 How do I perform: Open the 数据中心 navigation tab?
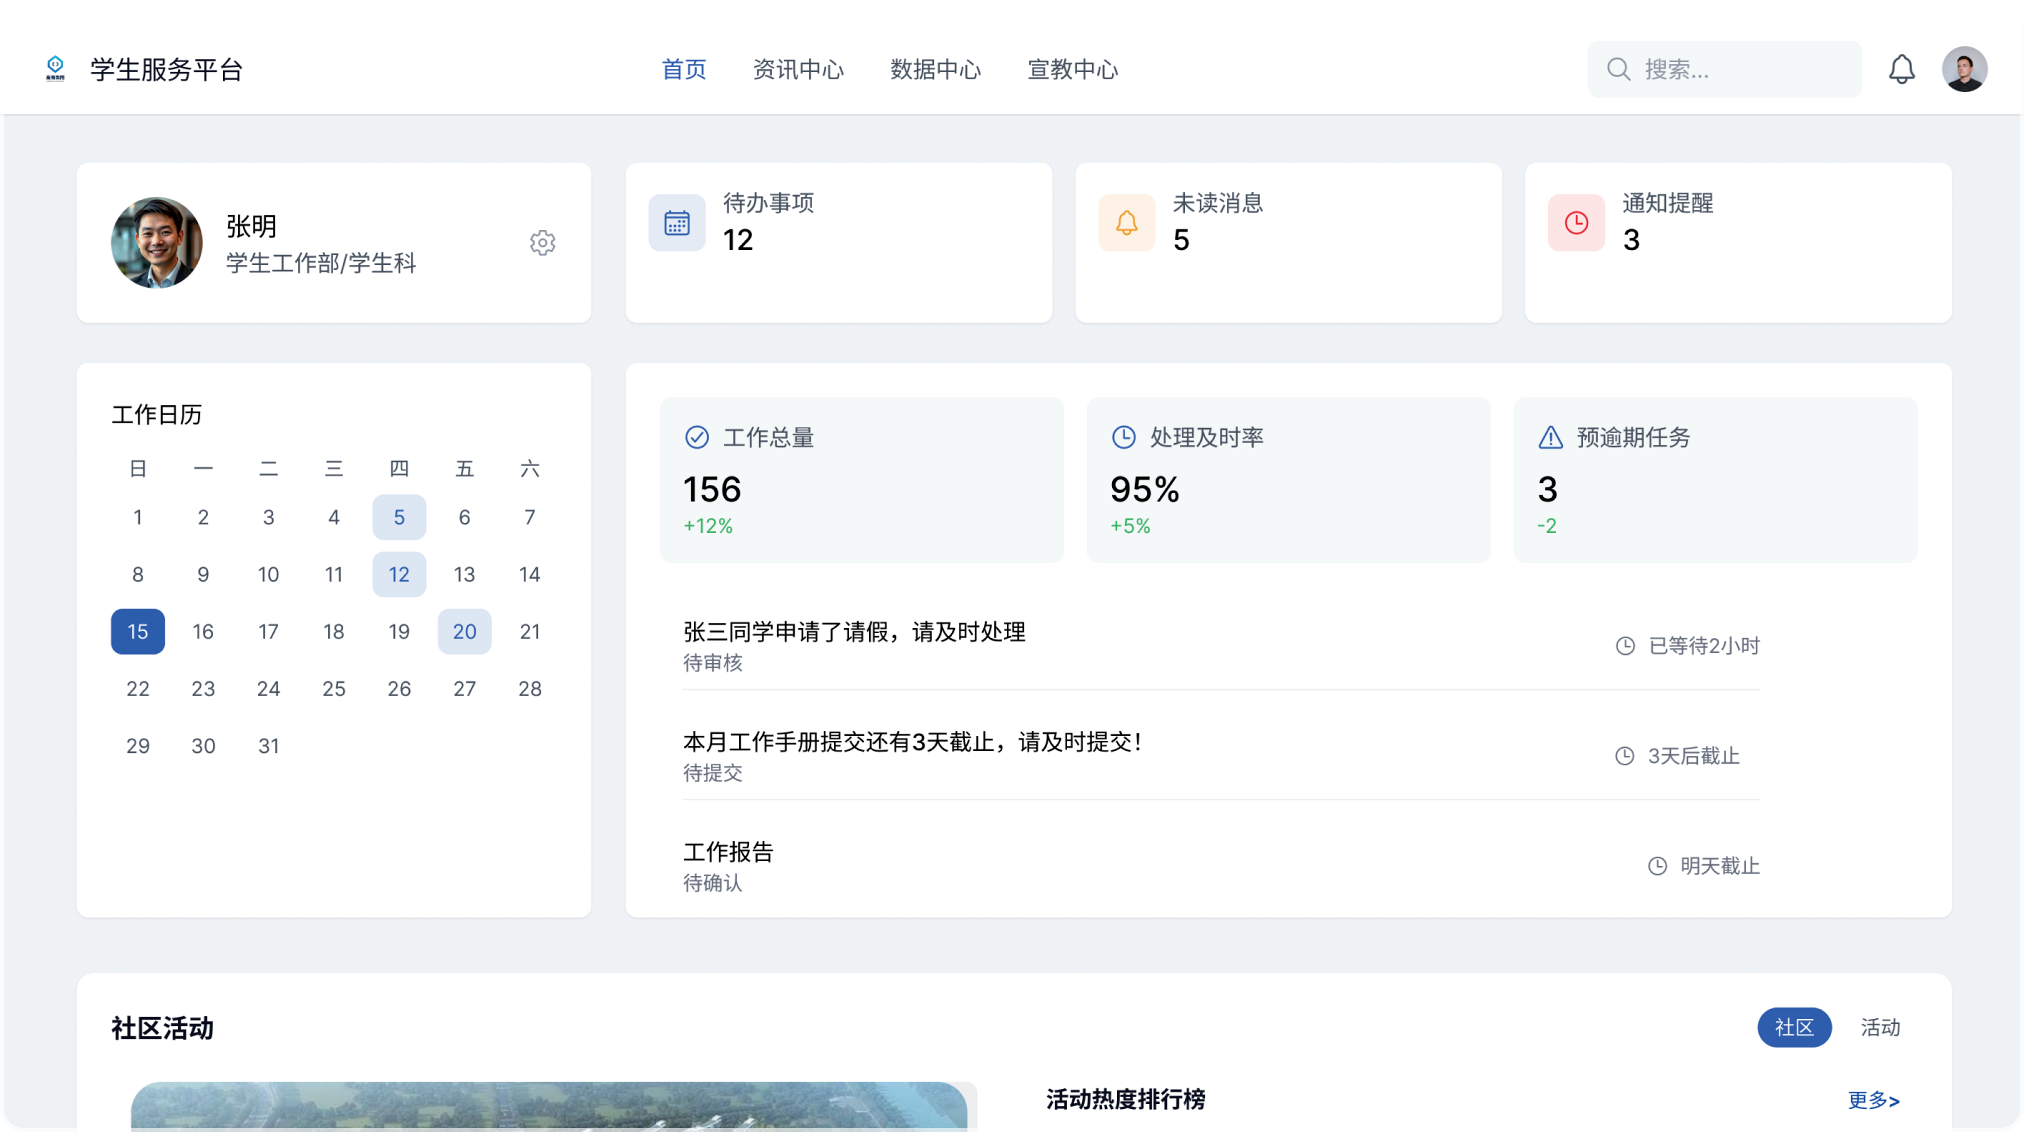tap(935, 69)
